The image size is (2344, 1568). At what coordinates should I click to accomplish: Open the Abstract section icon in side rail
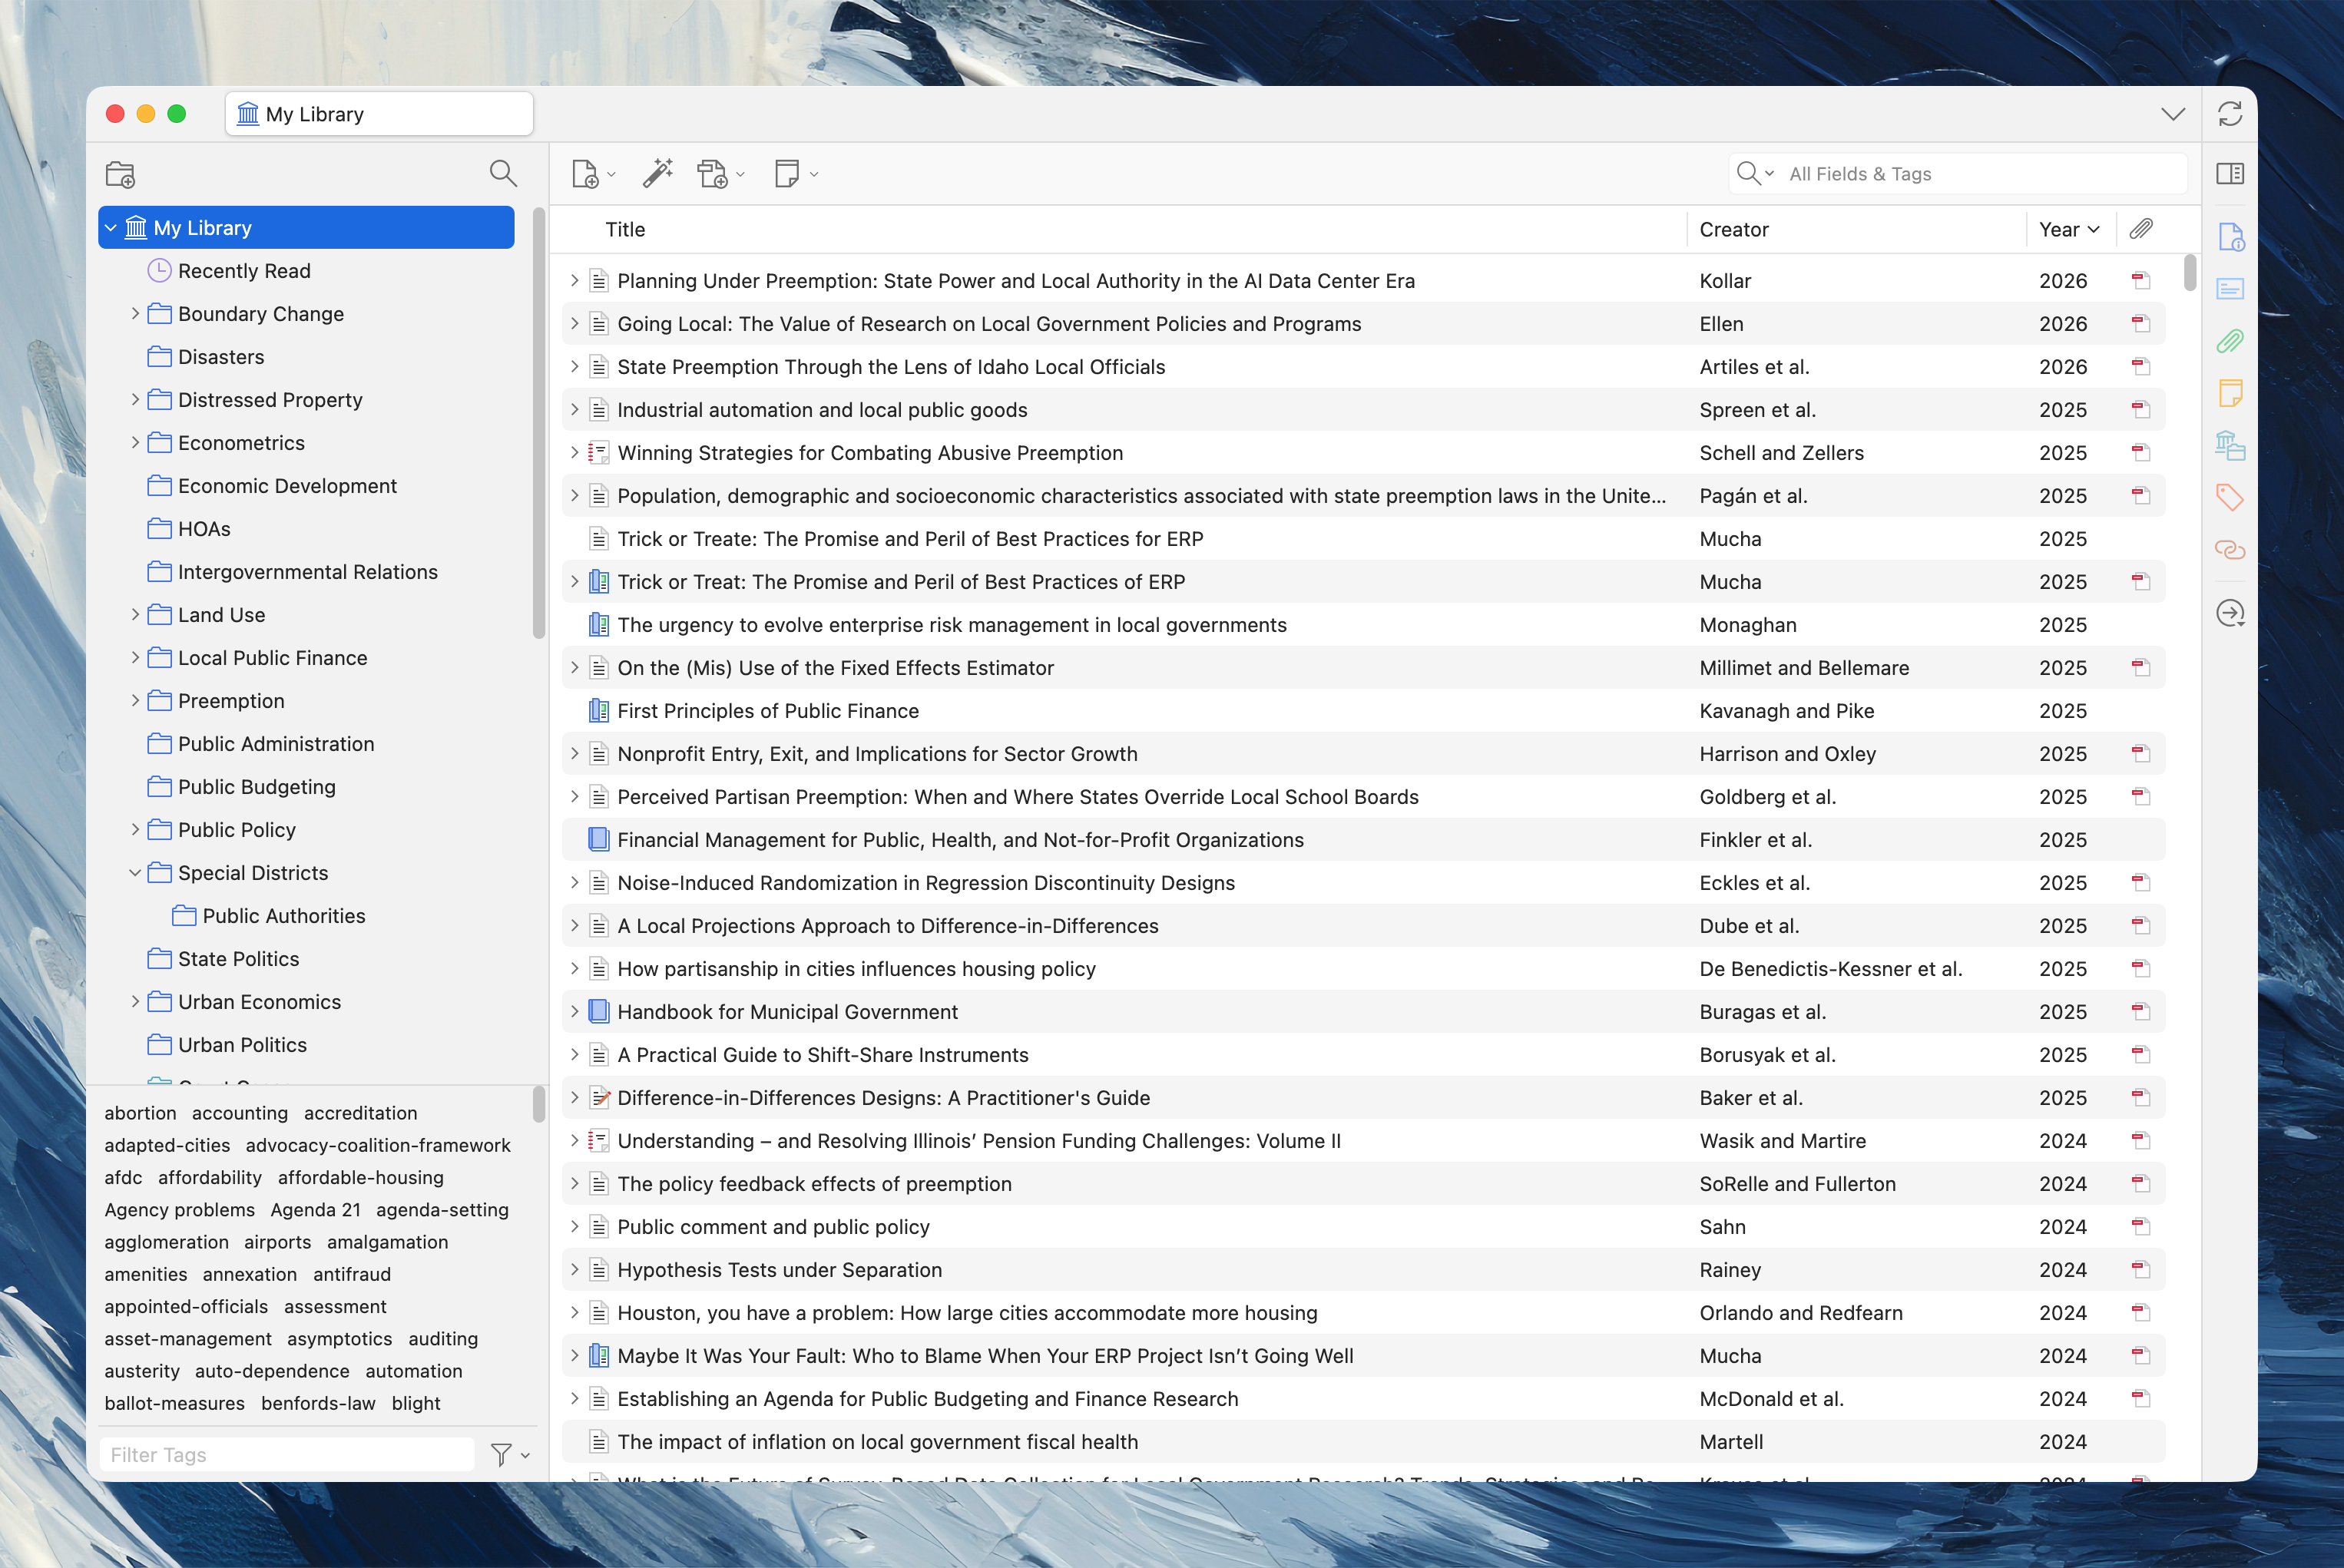(2231, 289)
